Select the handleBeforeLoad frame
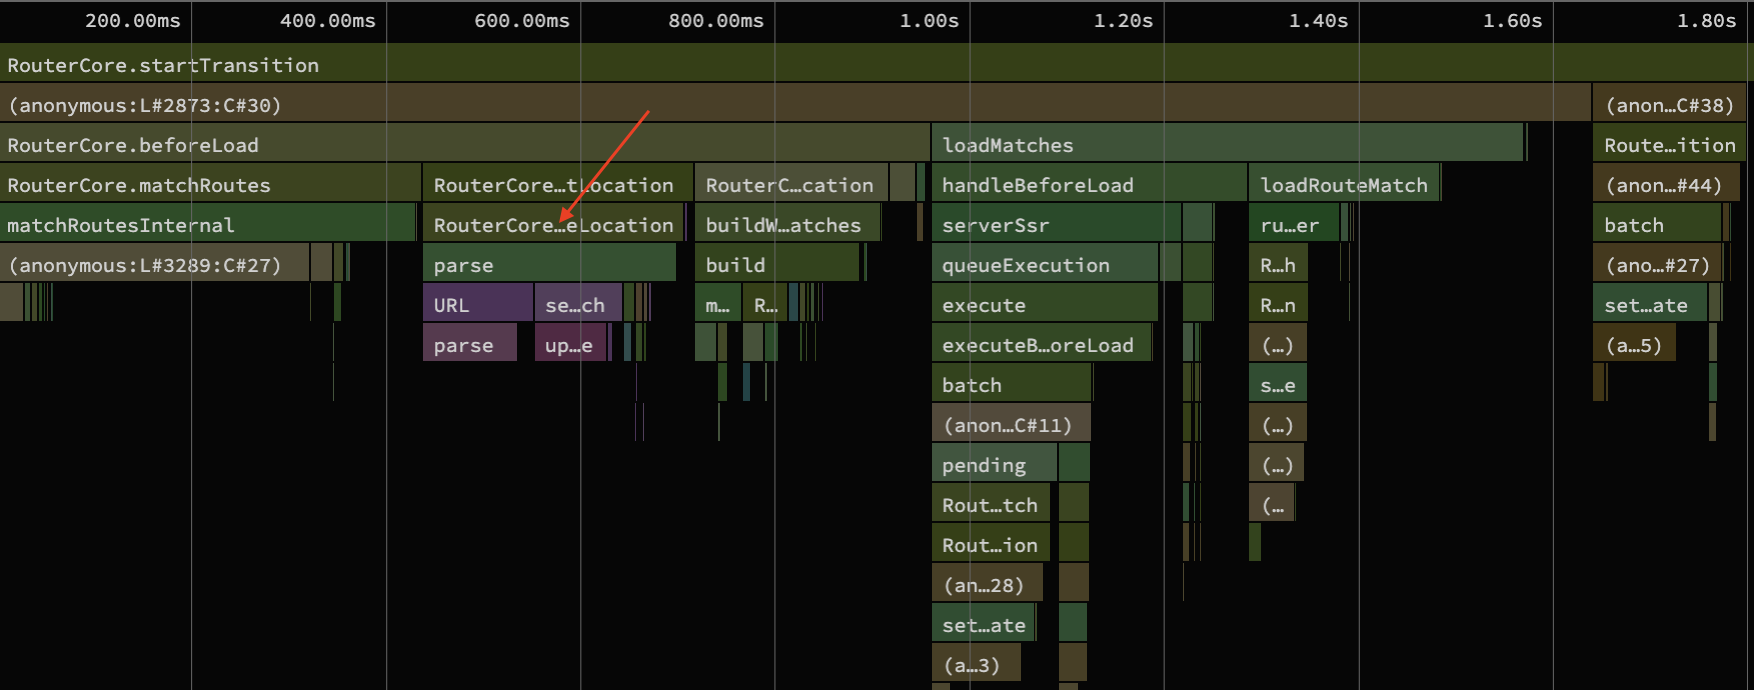This screenshot has height=690, width=1754. pos(1089,184)
